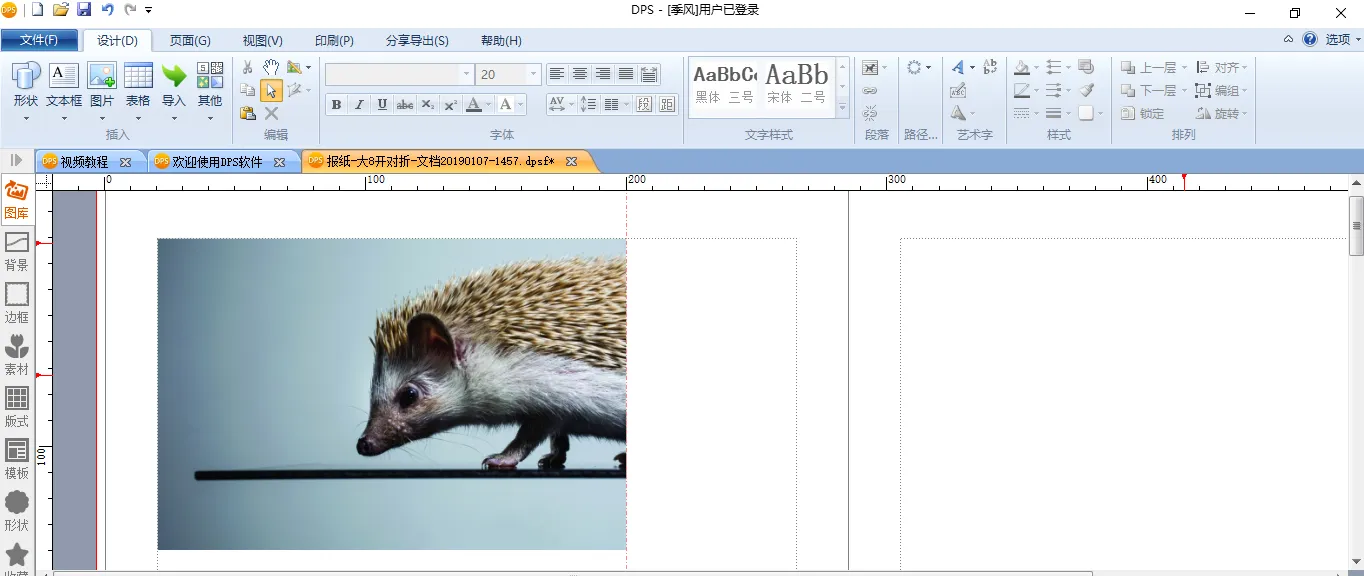The image size is (1364, 576).
Task: Choose the 黑体 三号 text style
Action: [725, 85]
